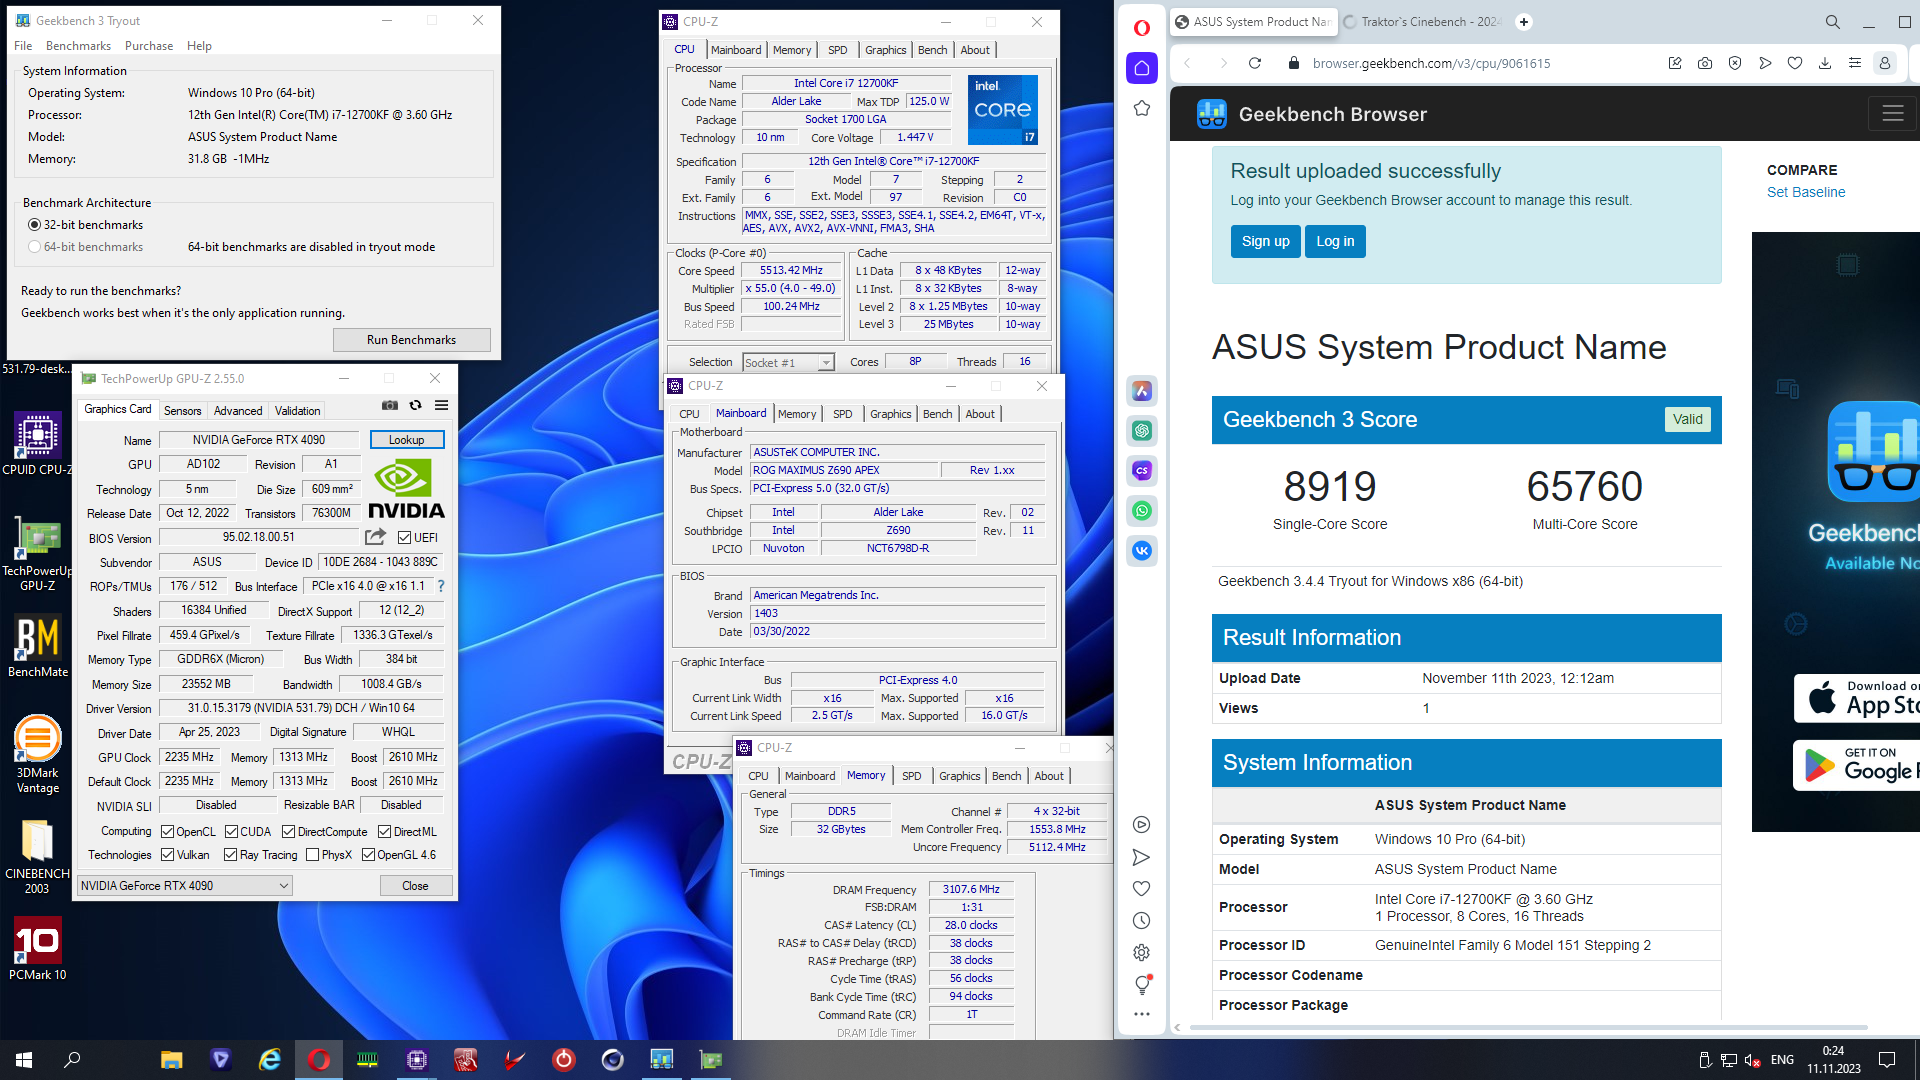Screen dimensions: 1920x1080
Task: Open Benchmarks menu in Geekbench
Action: [78, 46]
